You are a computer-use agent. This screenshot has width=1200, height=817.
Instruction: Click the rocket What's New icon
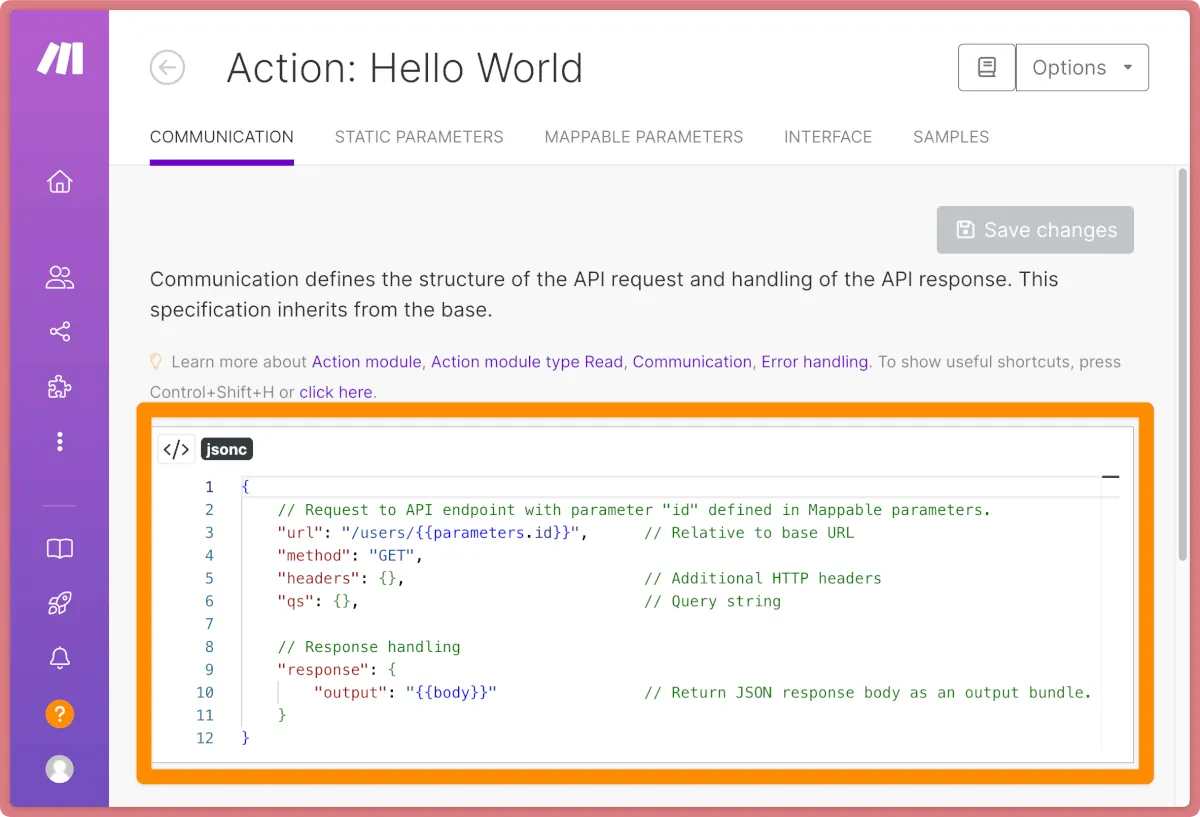point(60,603)
